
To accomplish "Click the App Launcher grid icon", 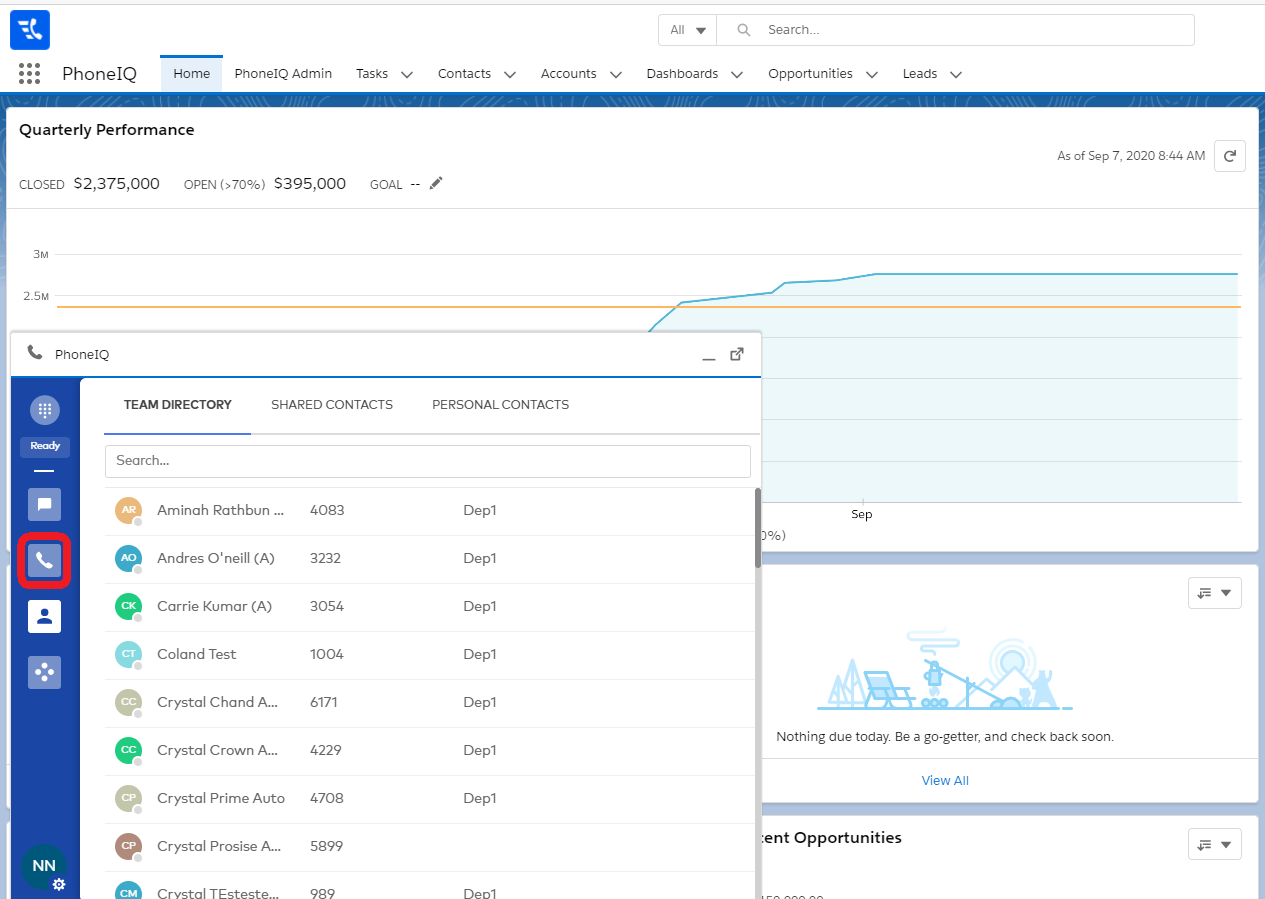I will (x=30, y=73).
